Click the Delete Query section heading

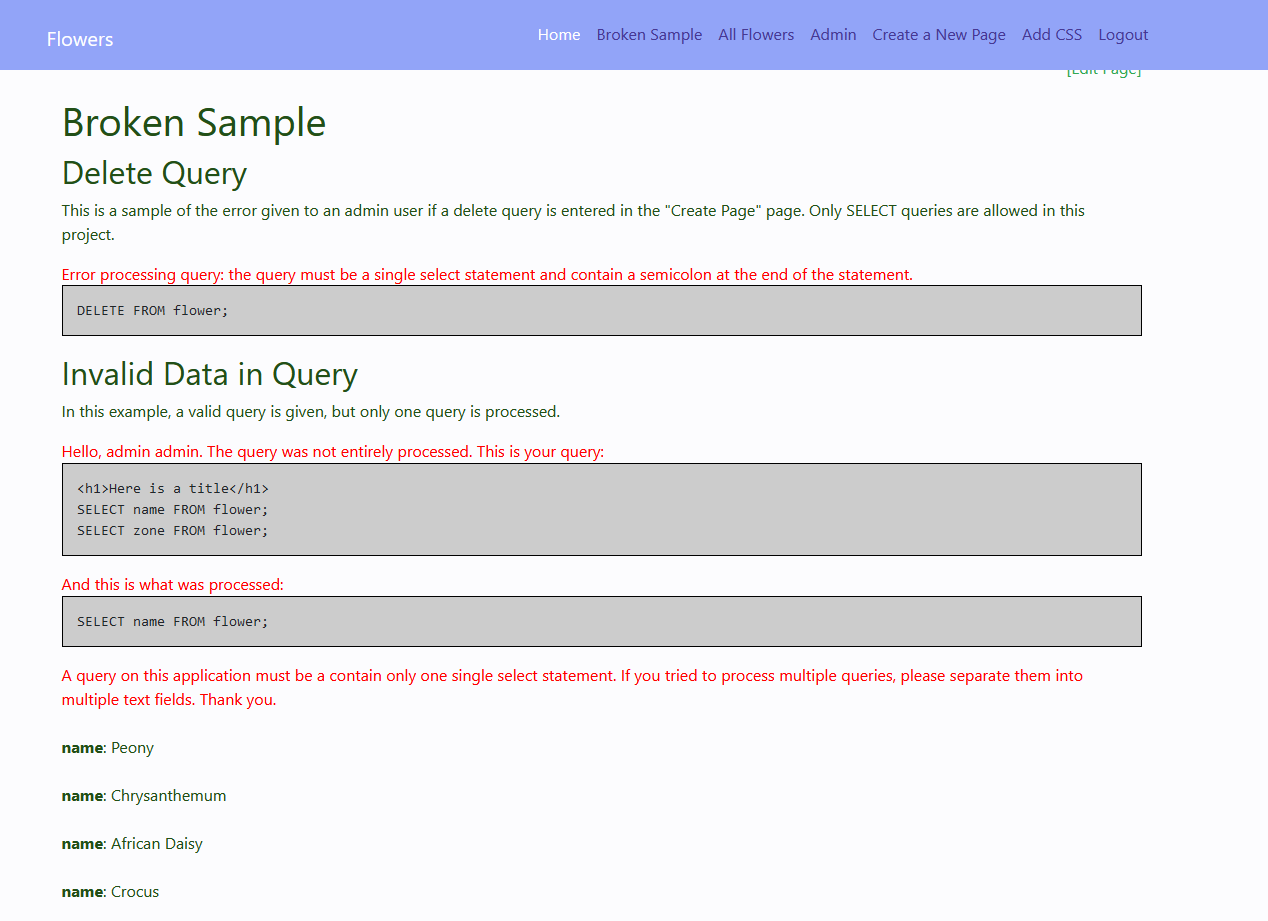point(154,173)
